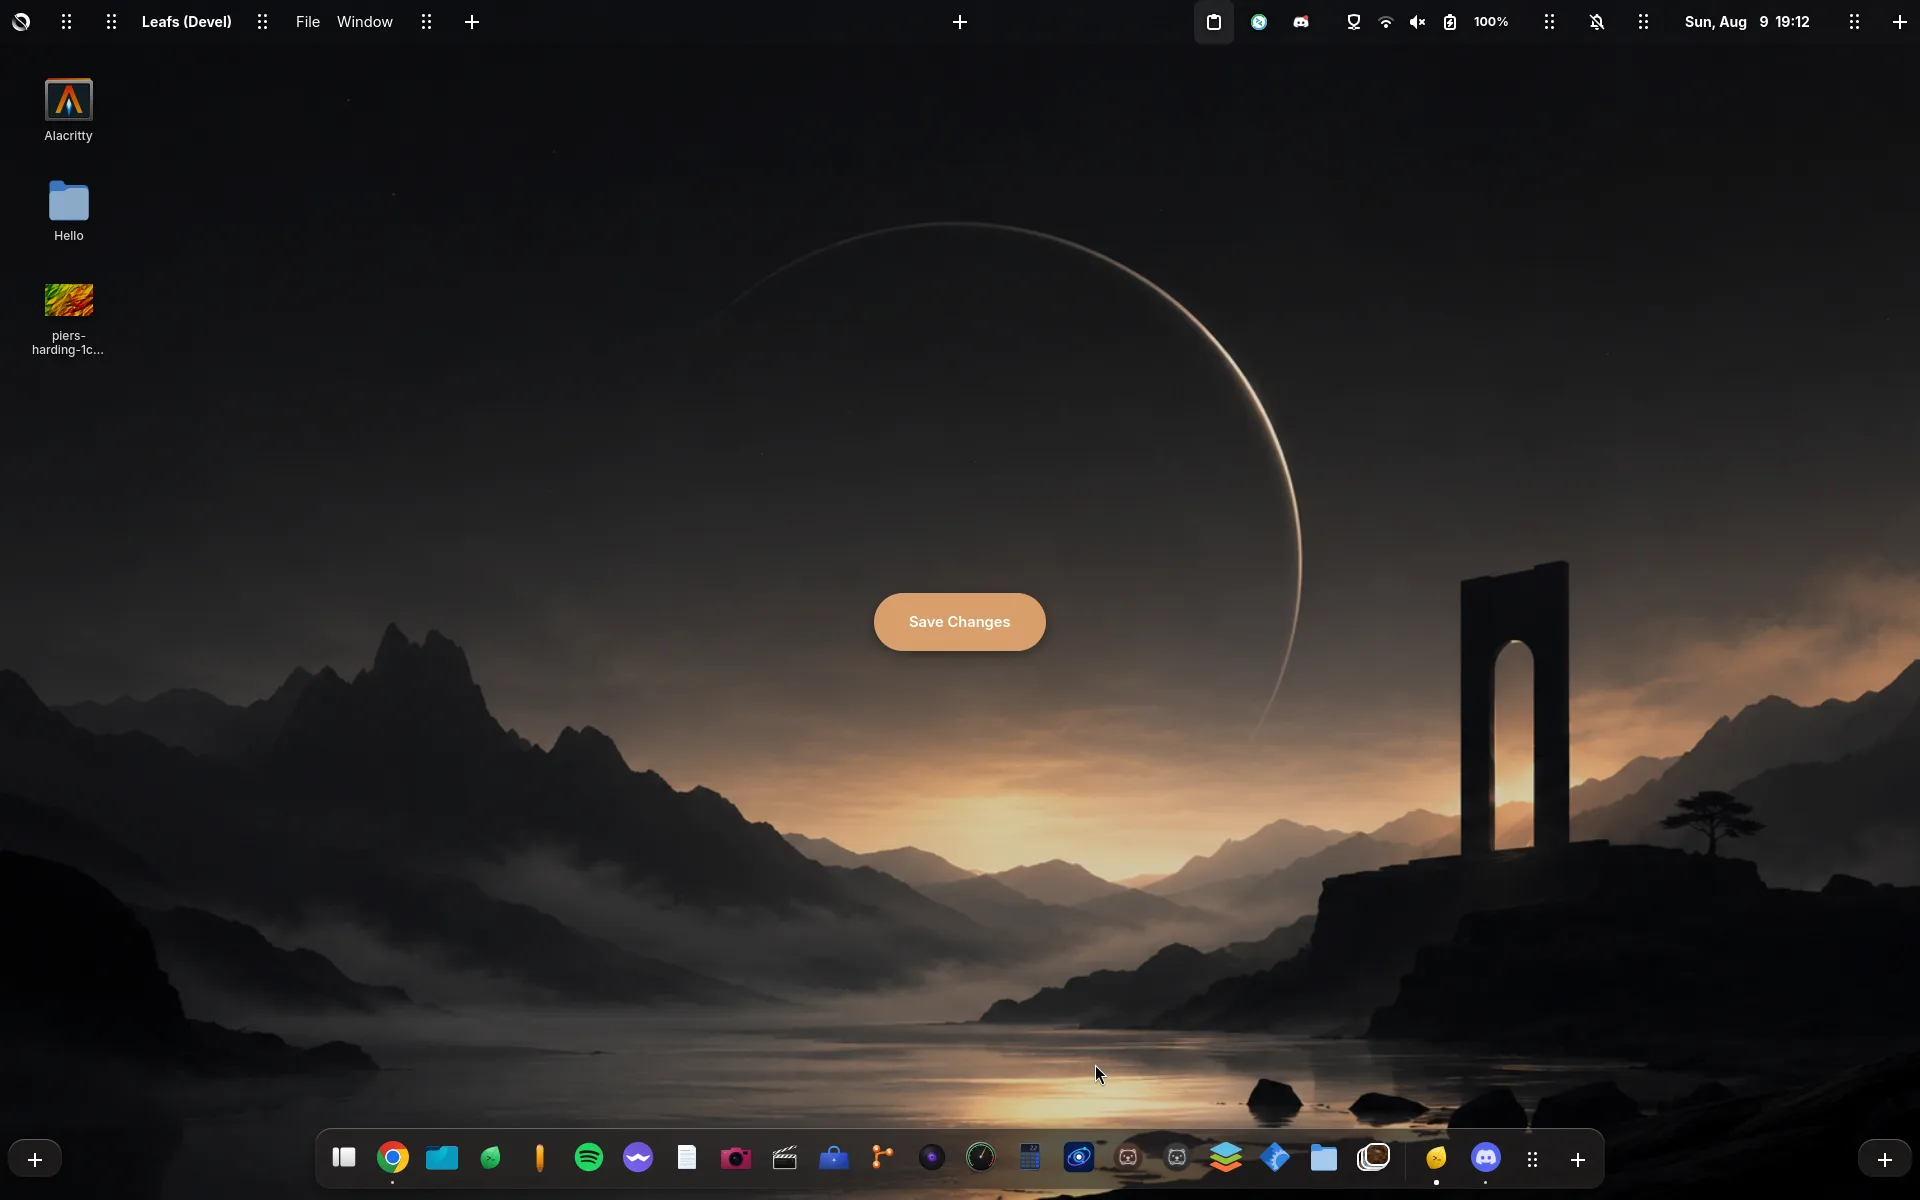Launch Spotify from the dock
The height and width of the screenshot is (1200, 1920).
(x=589, y=1158)
